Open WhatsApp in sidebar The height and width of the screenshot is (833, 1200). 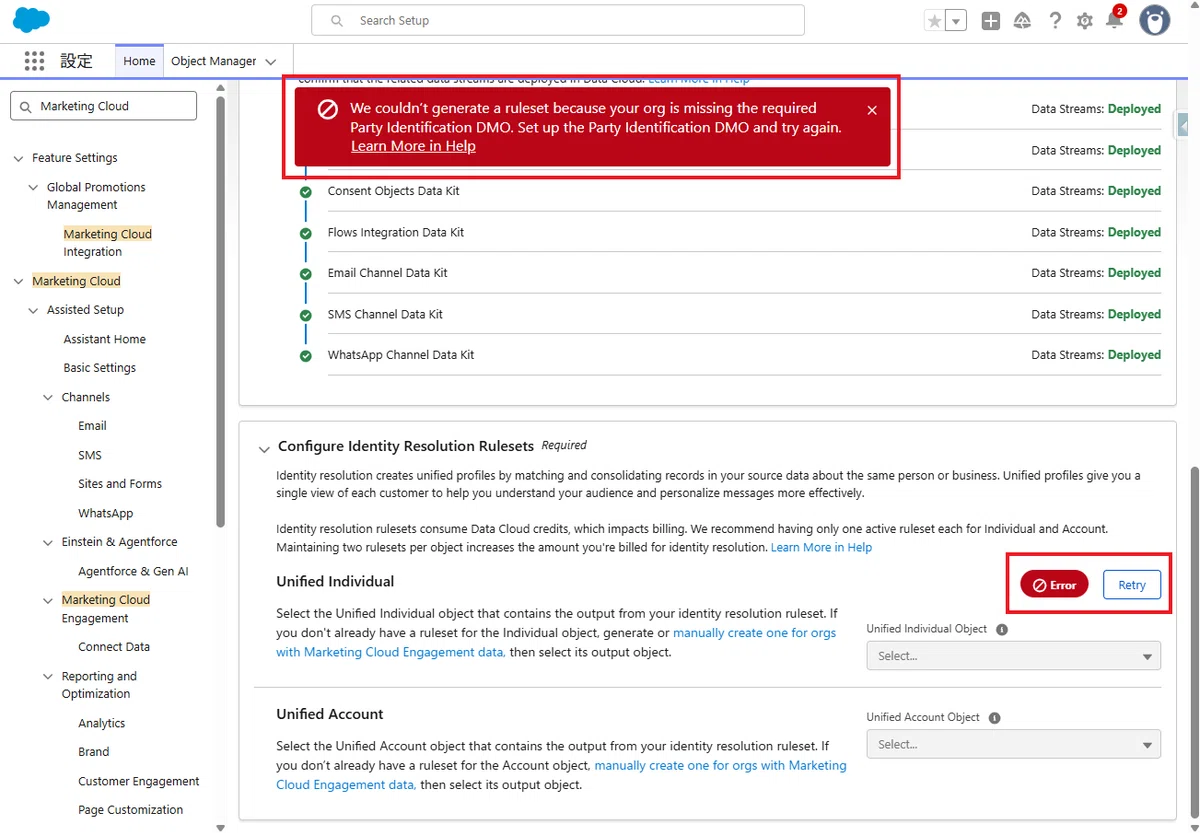pos(105,513)
